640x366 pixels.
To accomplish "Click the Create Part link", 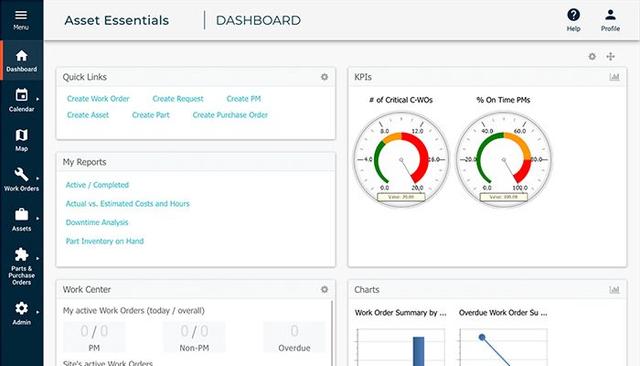I will 151,115.
